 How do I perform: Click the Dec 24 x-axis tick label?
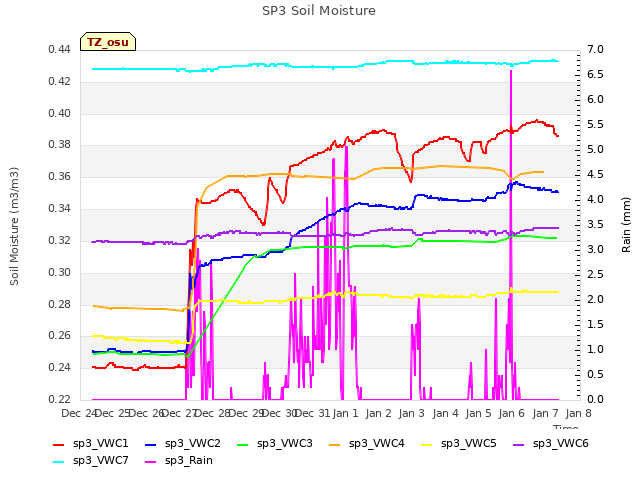pyautogui.click(x=78, y=413)
